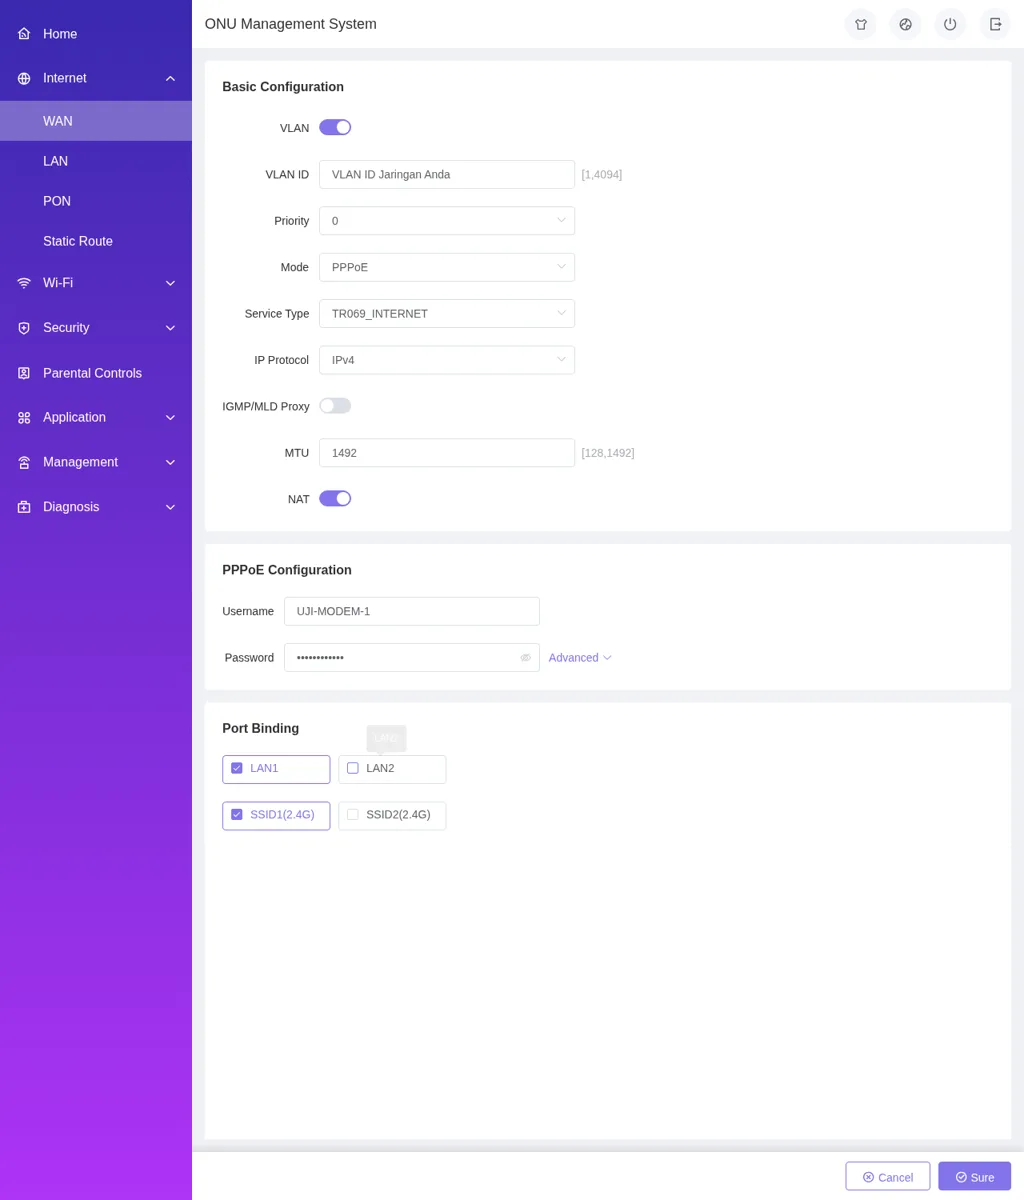The height and width of the screenshot is (1200, 1024).
Task: Enable the IGMP/MLD Proxy switch
Action: pyautogui.click(x=335, y=406)
